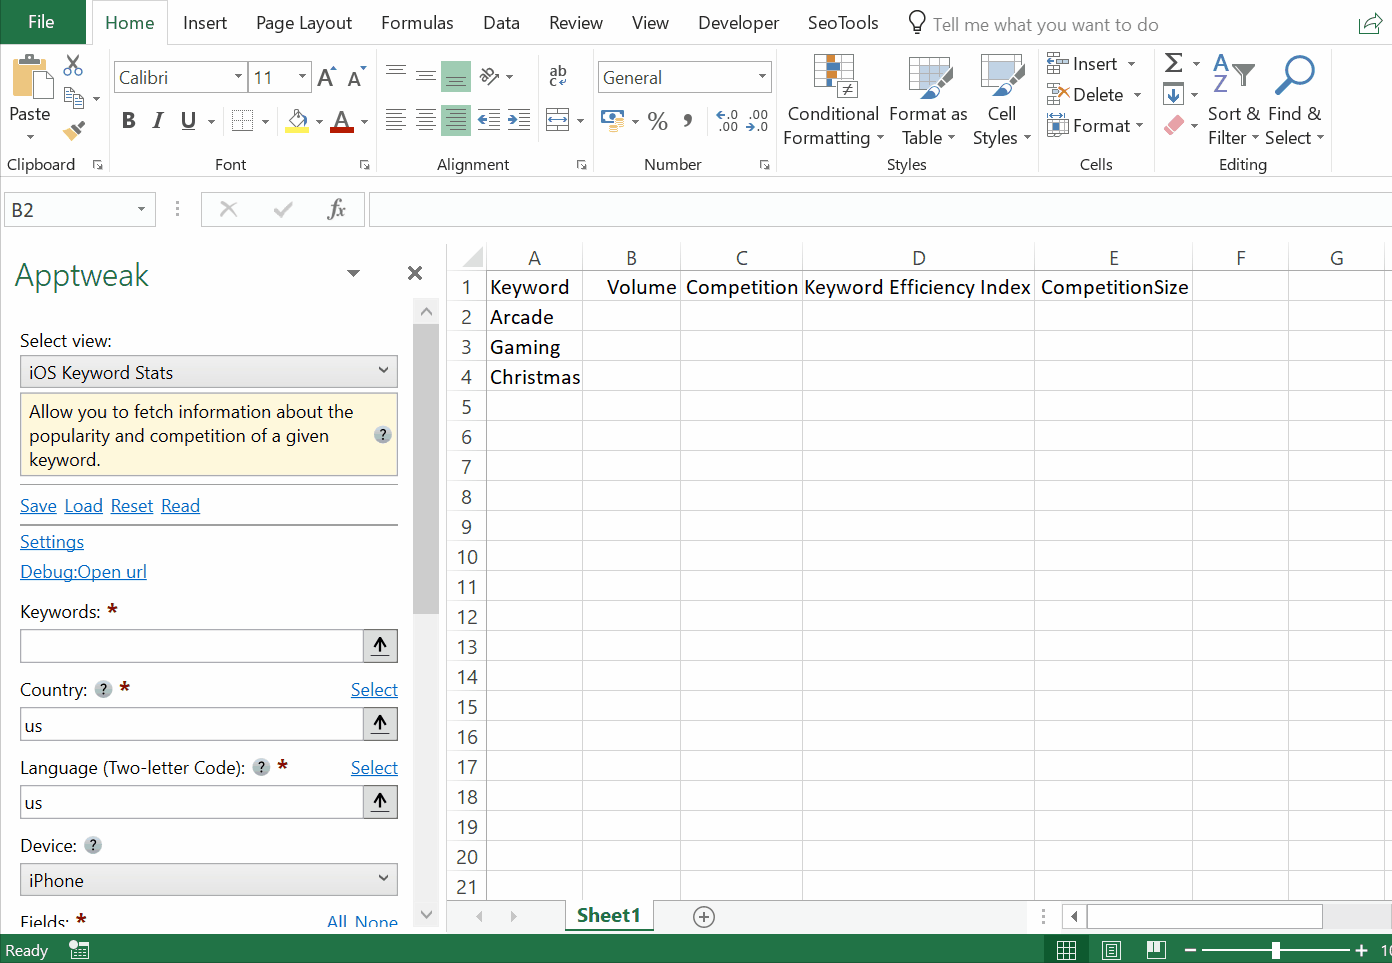Switch to the Formulas tab
The height and width of the screenshot is (963, 1392).
[x=417, y=23]
